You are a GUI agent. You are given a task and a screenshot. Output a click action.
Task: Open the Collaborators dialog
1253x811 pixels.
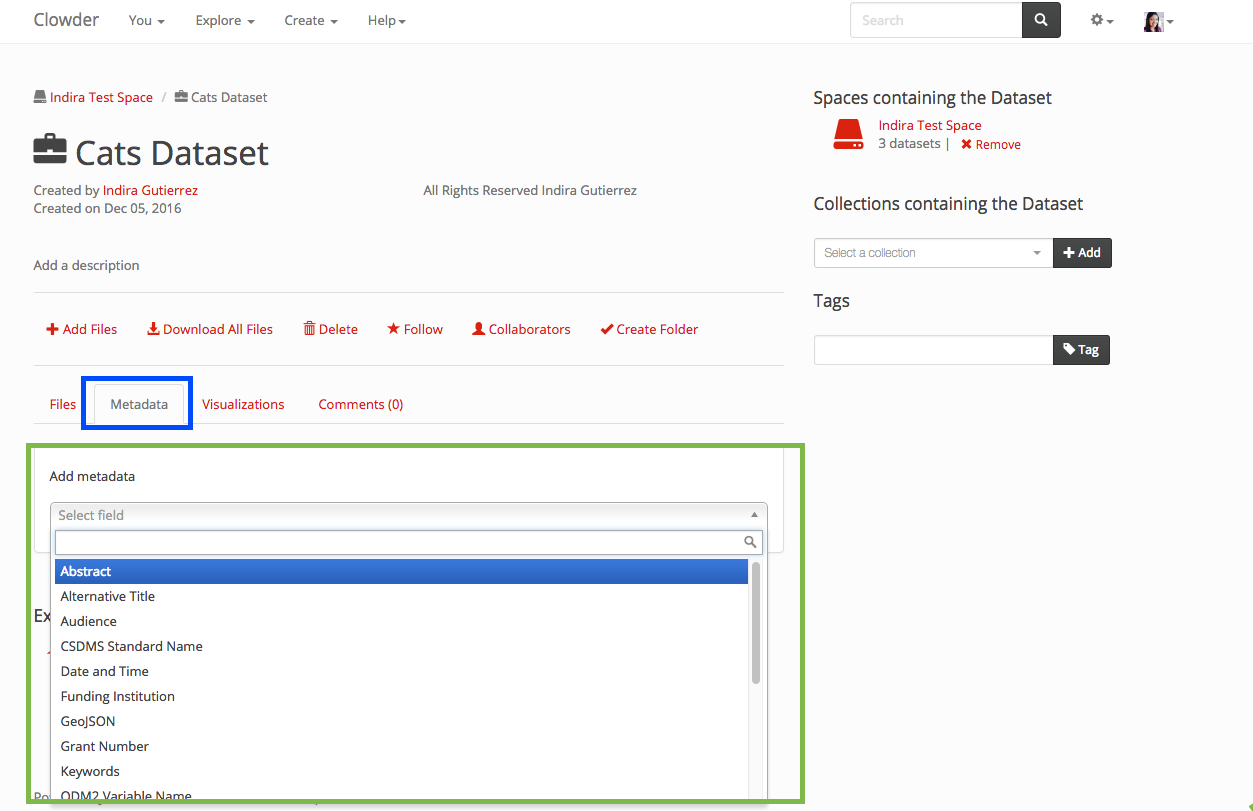click(x=521, y=329)
